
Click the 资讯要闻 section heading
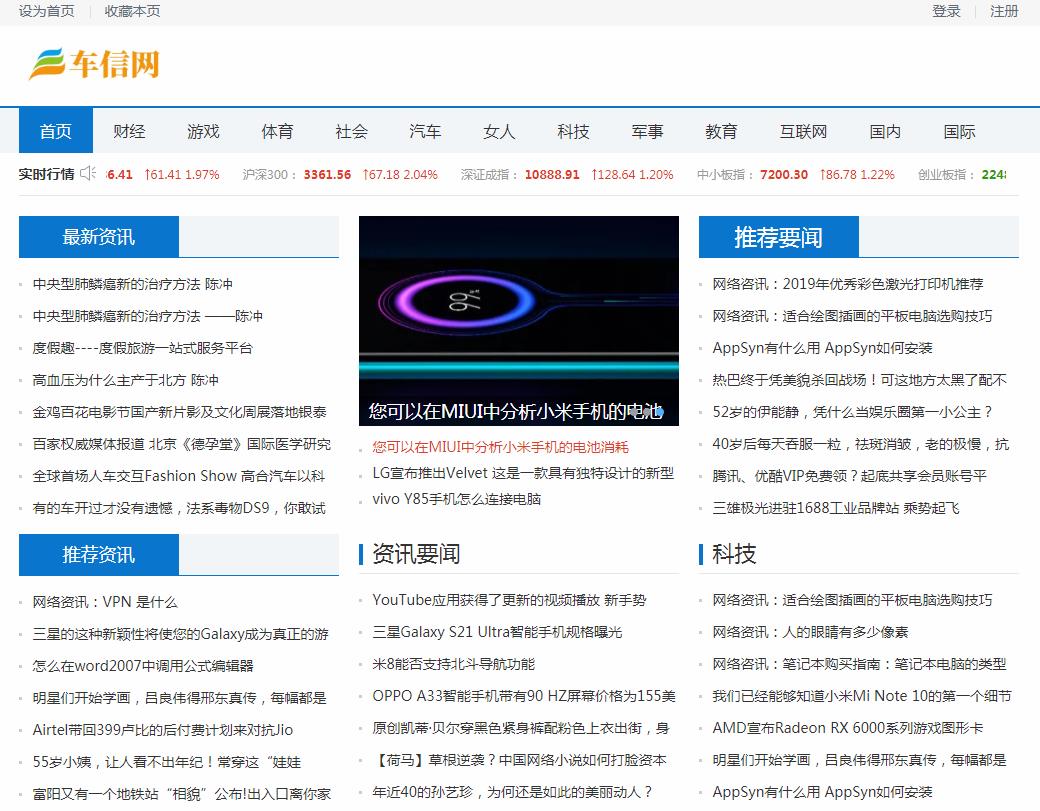tap(416, 554)
